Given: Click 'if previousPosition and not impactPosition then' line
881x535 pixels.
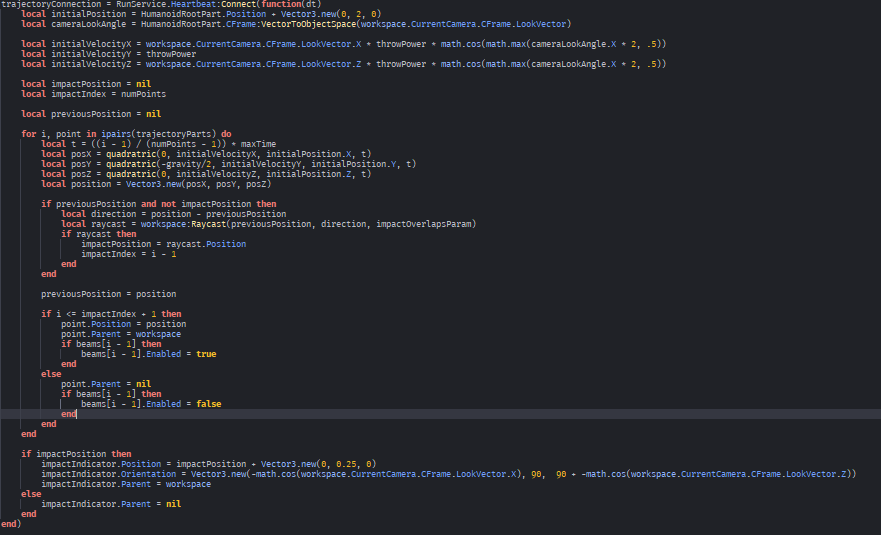Looking at the screenshot, I should (158, 204).
